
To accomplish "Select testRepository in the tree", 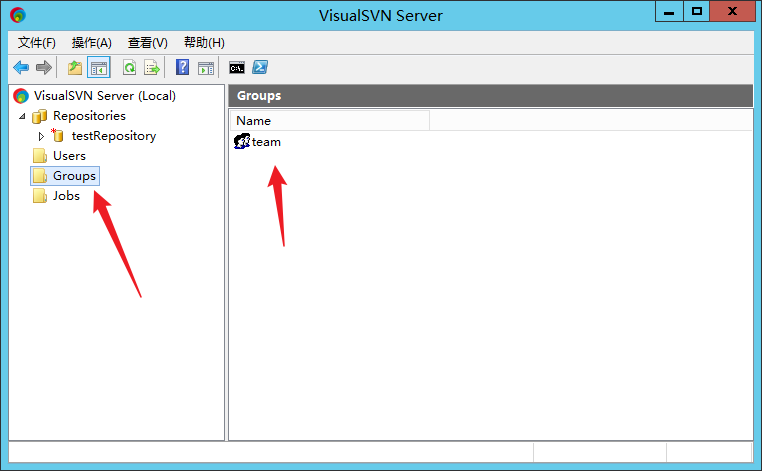I will (114, 136).
